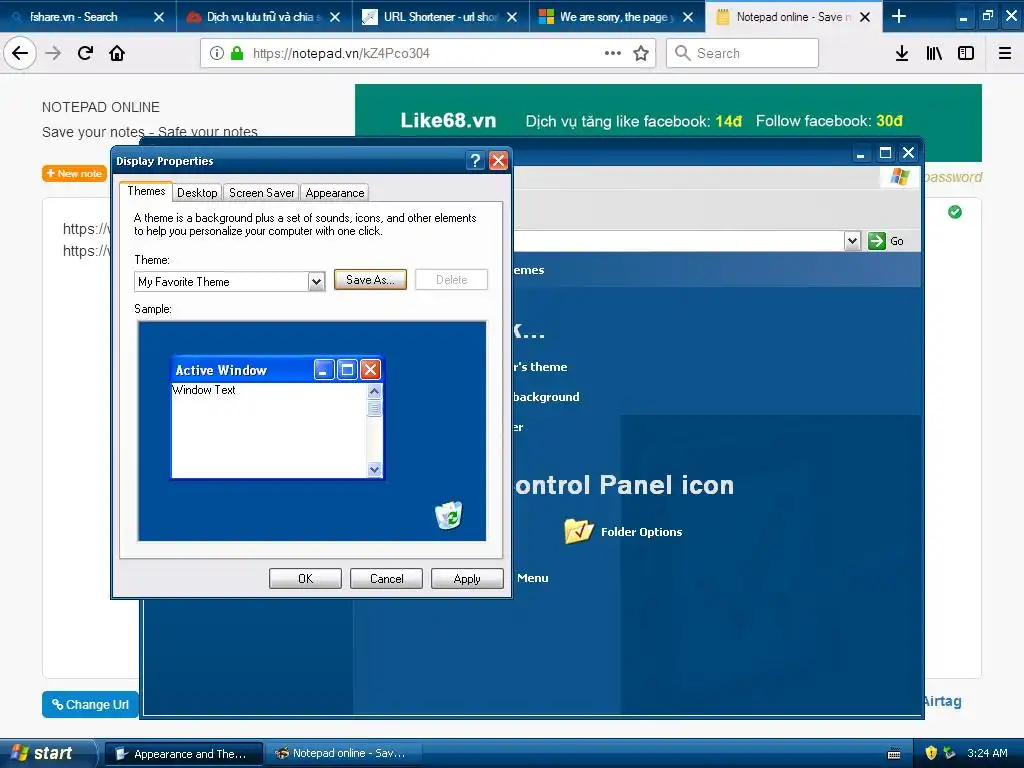The height and width of the screenshot is (768, 1024).
Task: Click the Windows flag logo in Control Panel window
Action: (x=899, y=176)
